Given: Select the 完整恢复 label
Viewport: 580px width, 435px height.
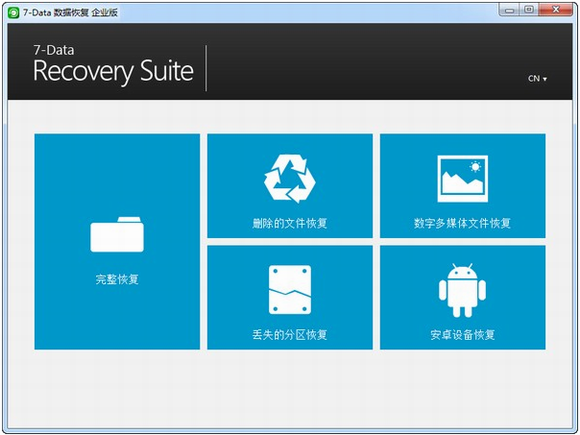Looking at the screenshot, I should tap(117, 279).
